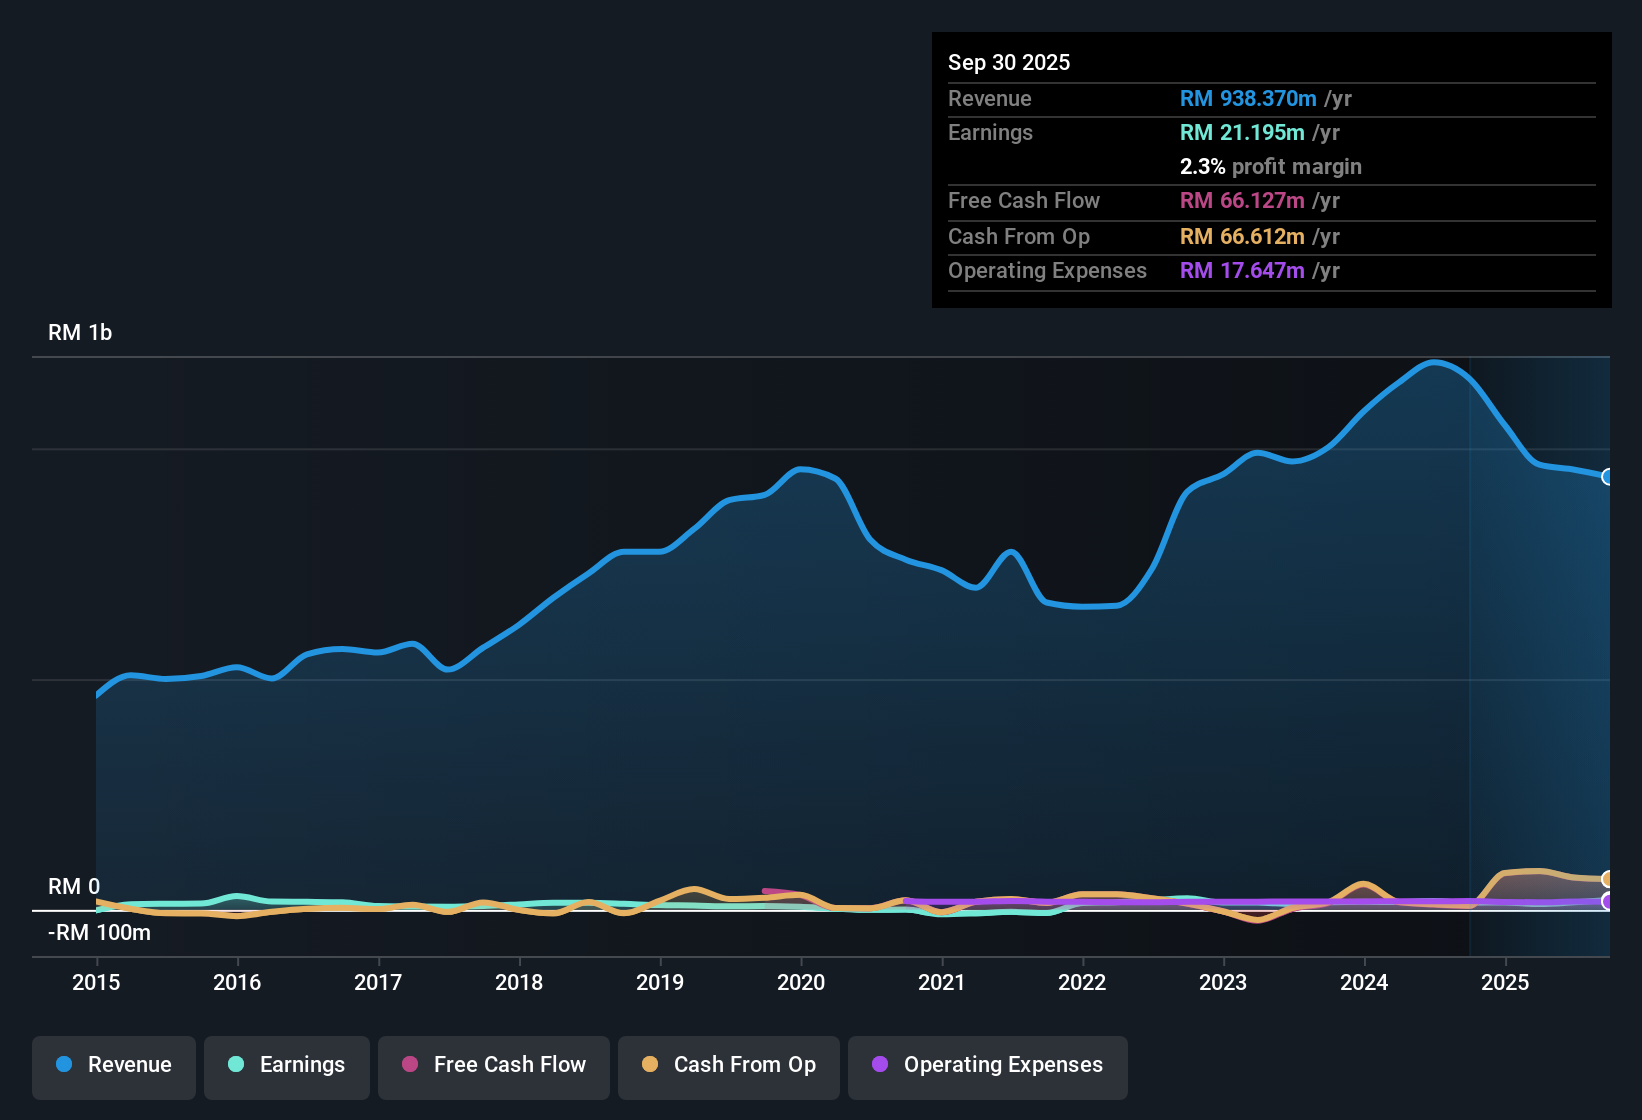Click inside the Sep 30 2025 tooltip panel
This screenshot has height=1120, width=1642.
click(1270, 170)
